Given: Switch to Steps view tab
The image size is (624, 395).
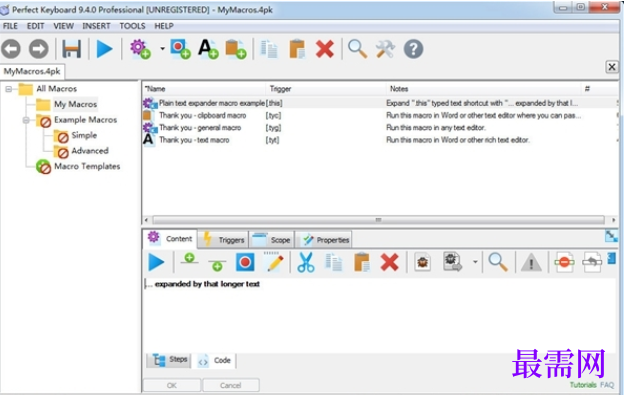Looking at the screenshot, I should pos(170,360).
